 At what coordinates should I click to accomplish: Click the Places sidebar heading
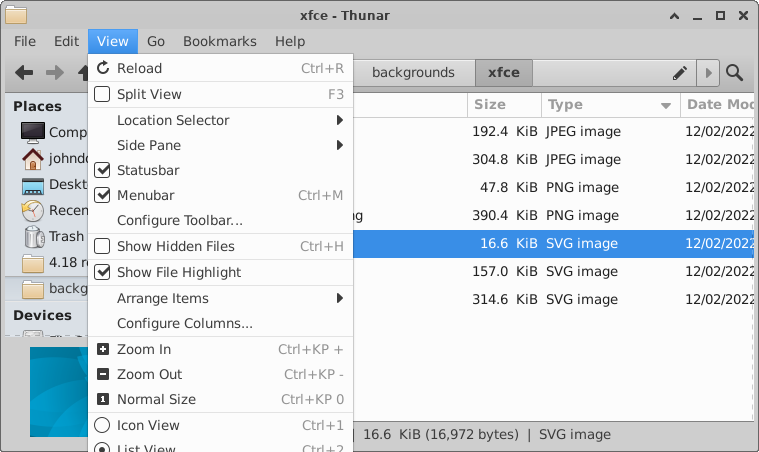(37, 106)
